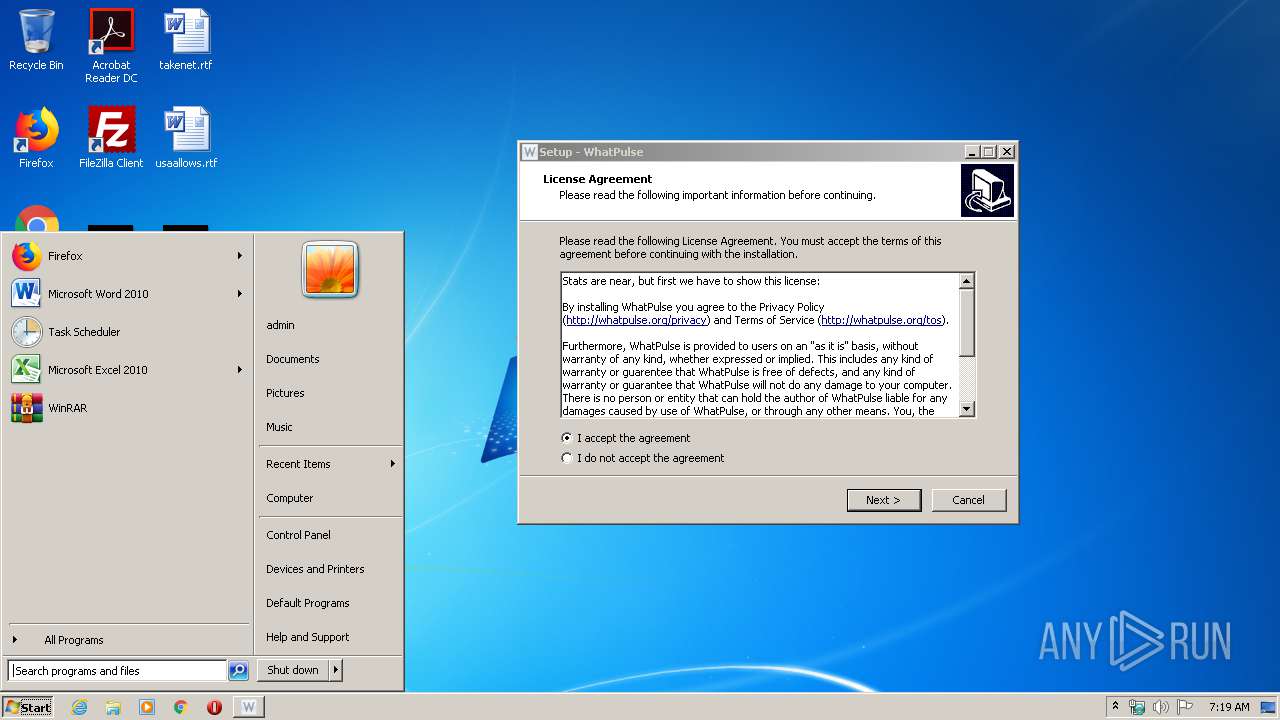
Task: Expand the Recent Items submenu arrow
Action: pyautogui.click(x=393, y=464)
